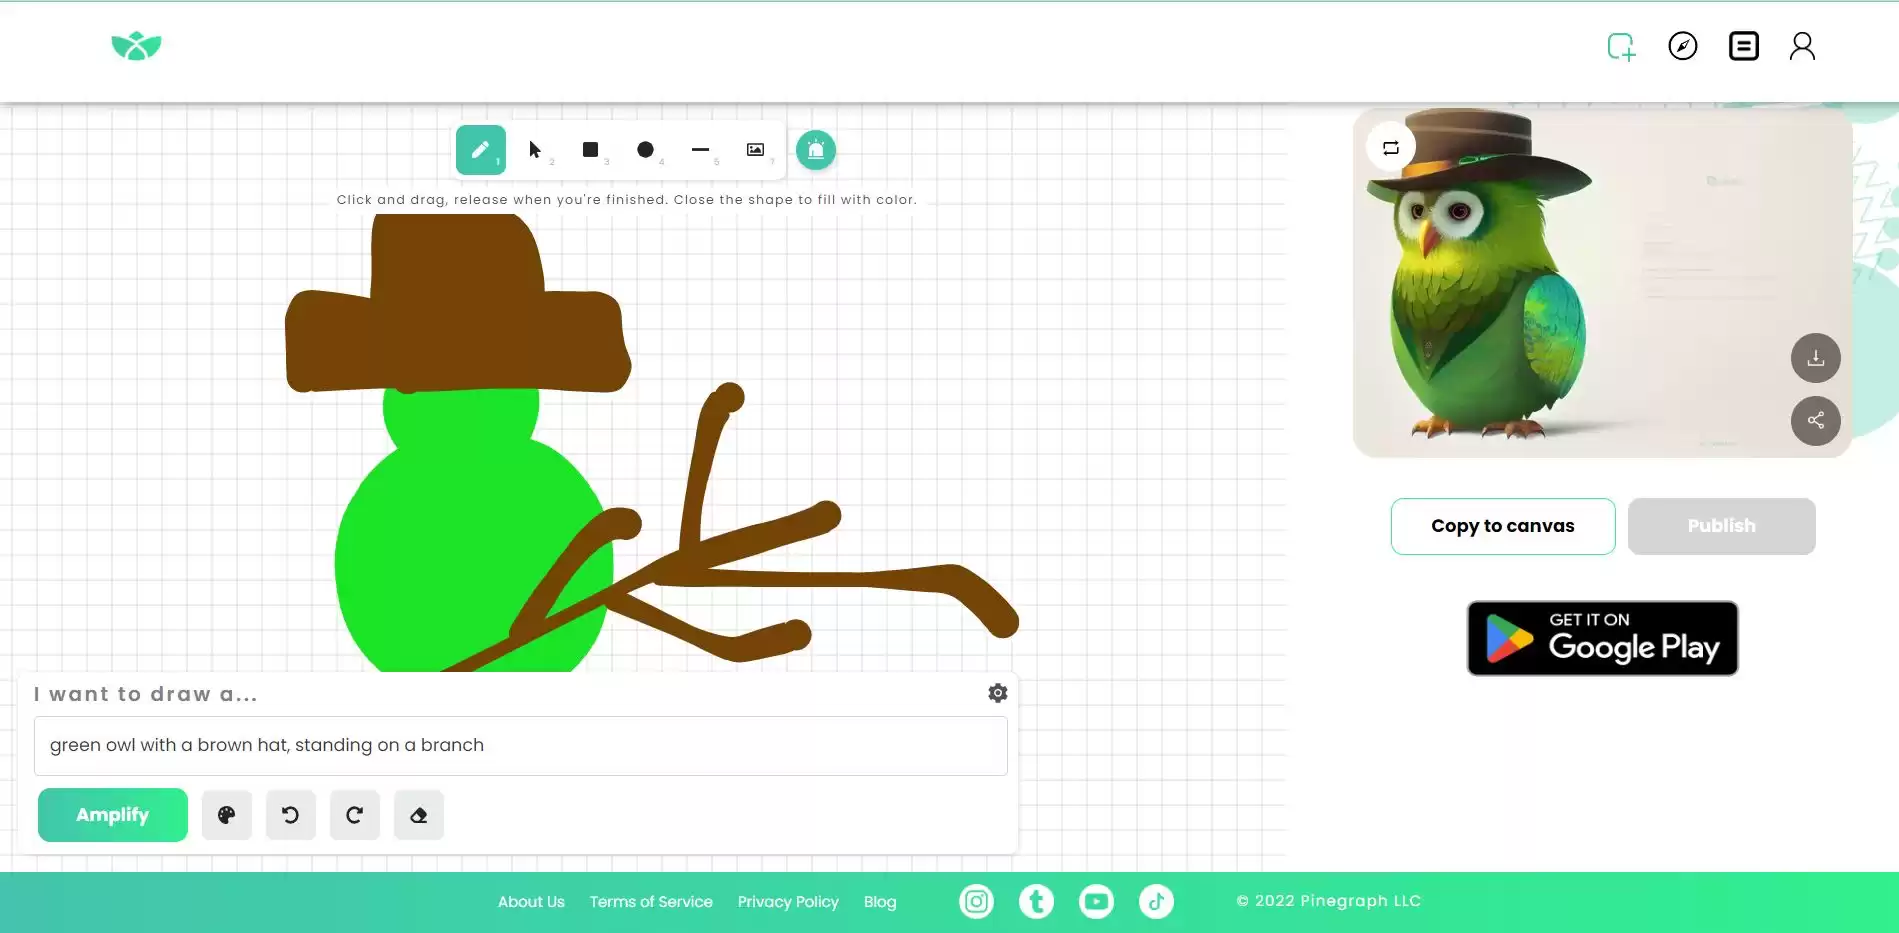Open the image insert tool
The height and width of the screenshot is (933, 1899).
(x=755, y=149)
